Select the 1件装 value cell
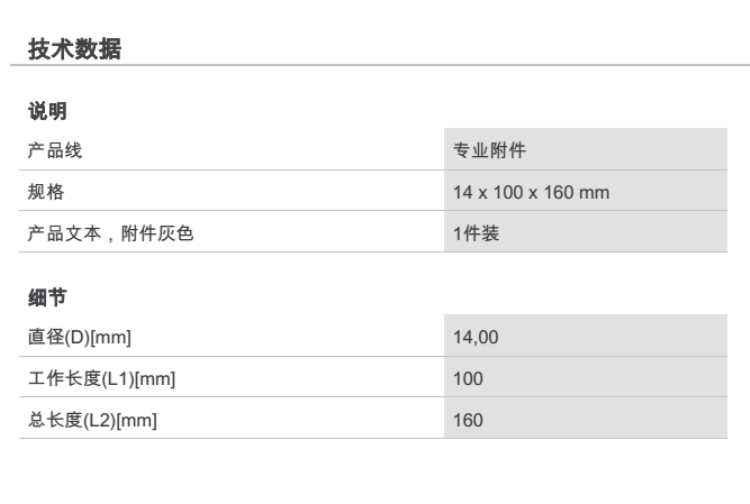 tap(475, 233)
